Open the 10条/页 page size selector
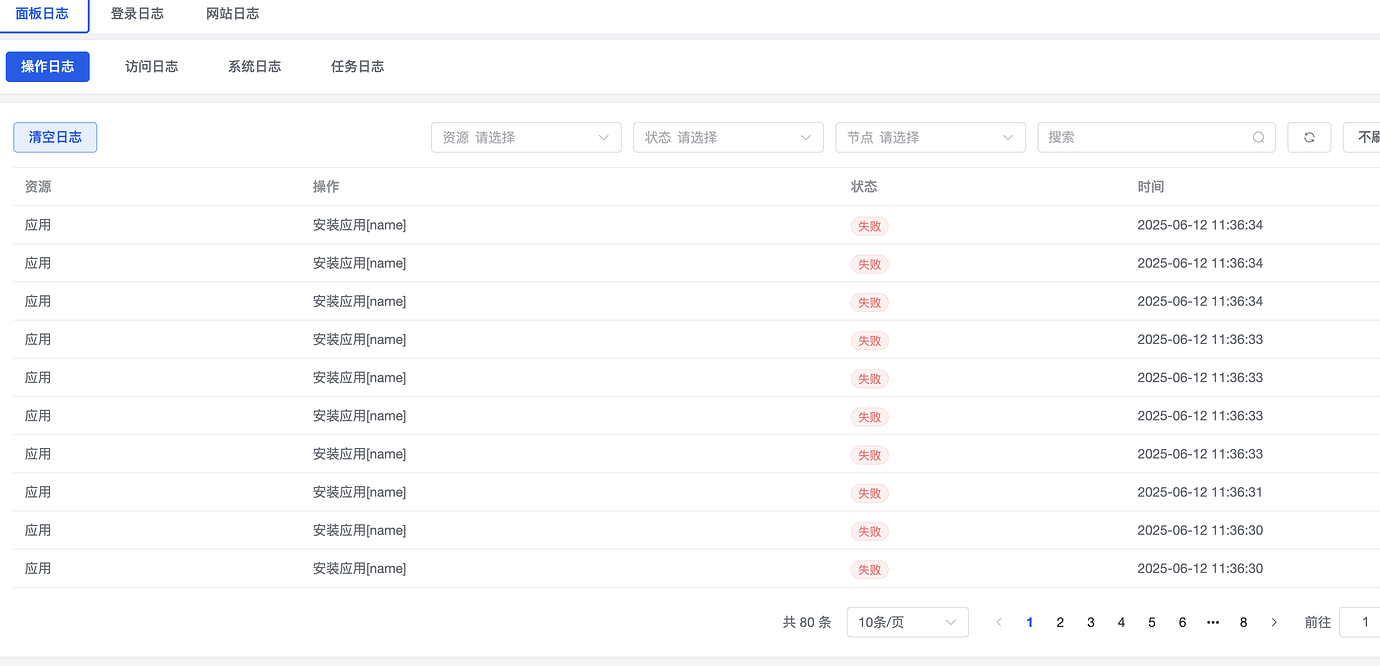The height and width of the screenshot is (666, 1380). click(907, 622)
